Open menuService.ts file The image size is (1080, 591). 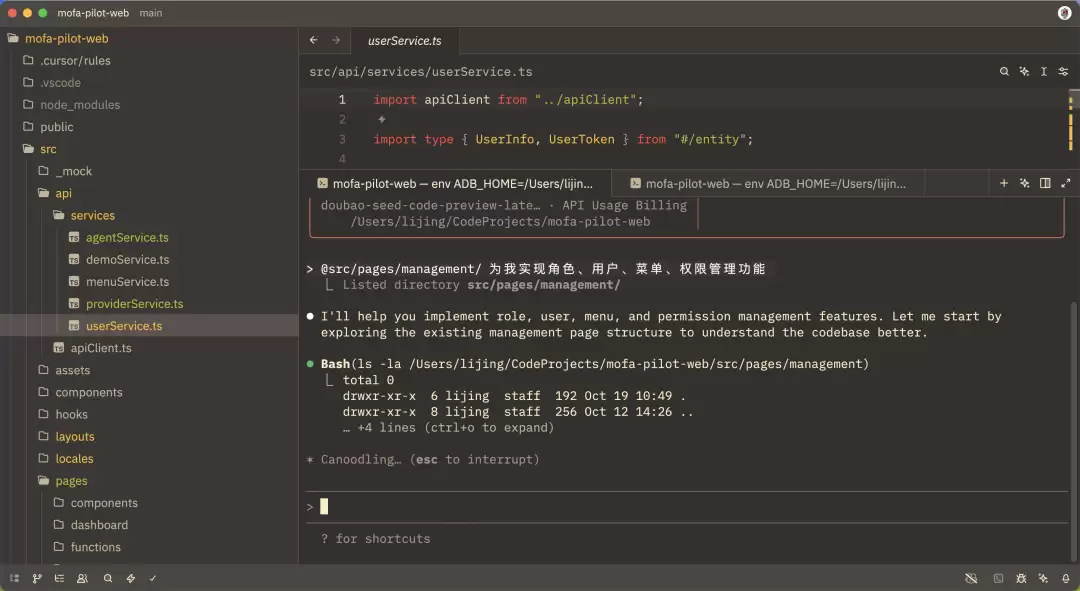pyautogui.click(x=127, y=282)
